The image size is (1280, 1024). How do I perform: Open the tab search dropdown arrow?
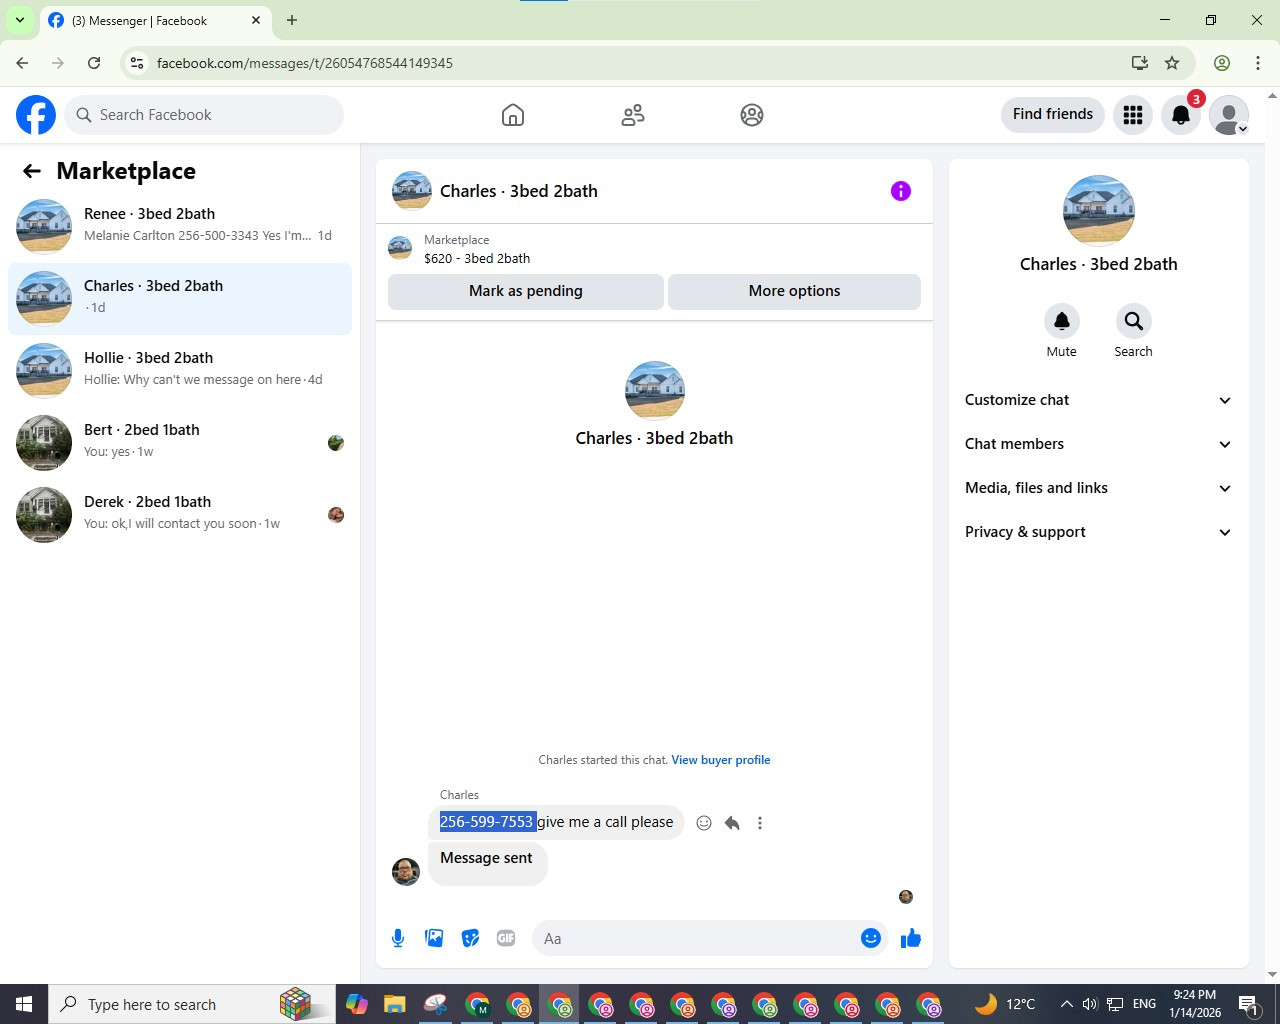pos(20,20)
